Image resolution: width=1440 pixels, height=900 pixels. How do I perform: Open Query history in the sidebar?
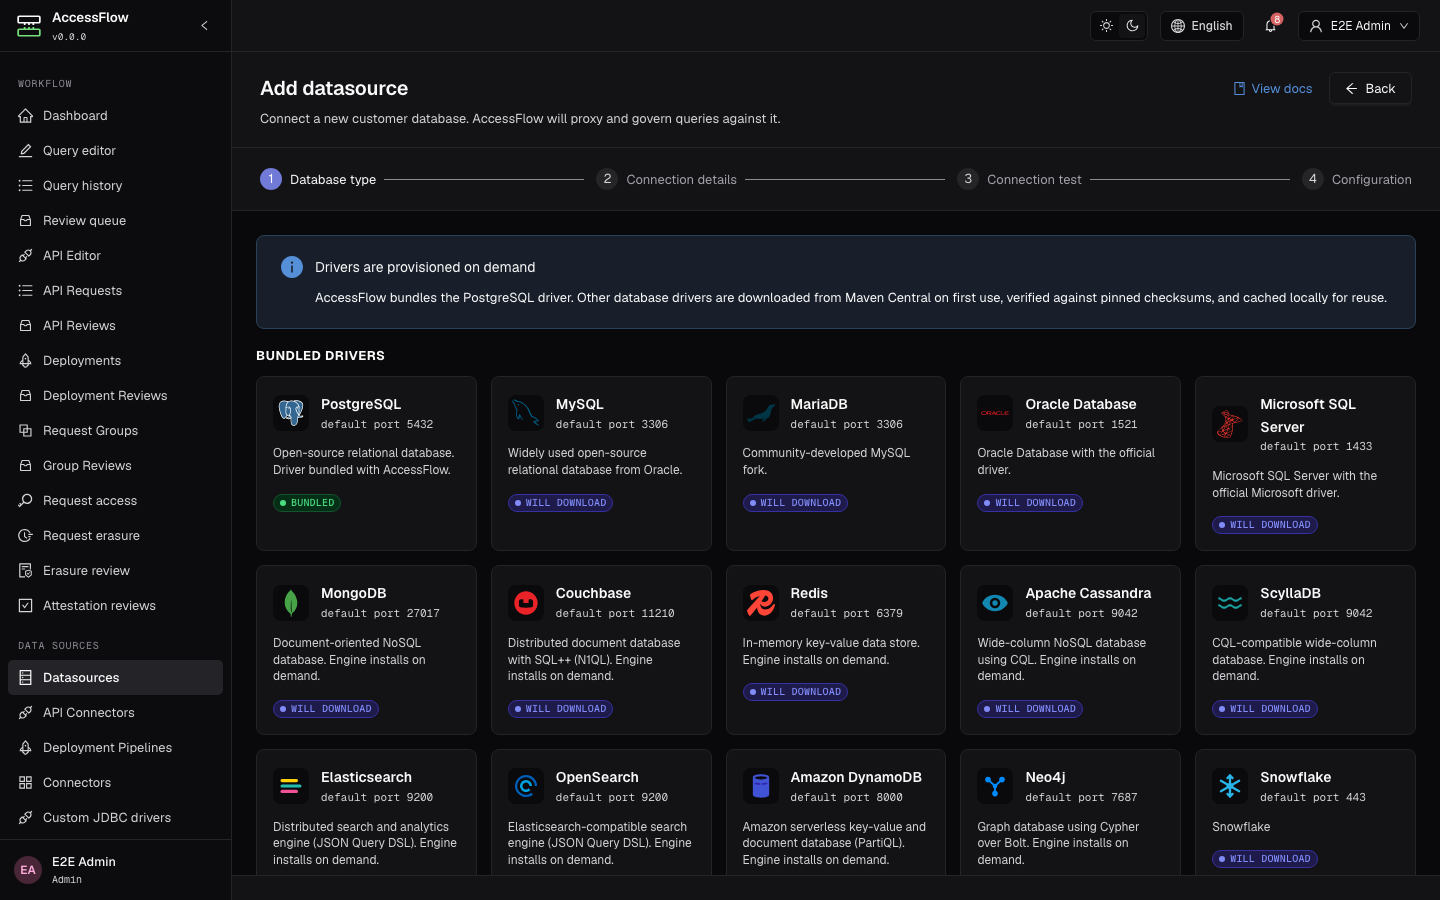pyautogui.click(x=115, y=186)
